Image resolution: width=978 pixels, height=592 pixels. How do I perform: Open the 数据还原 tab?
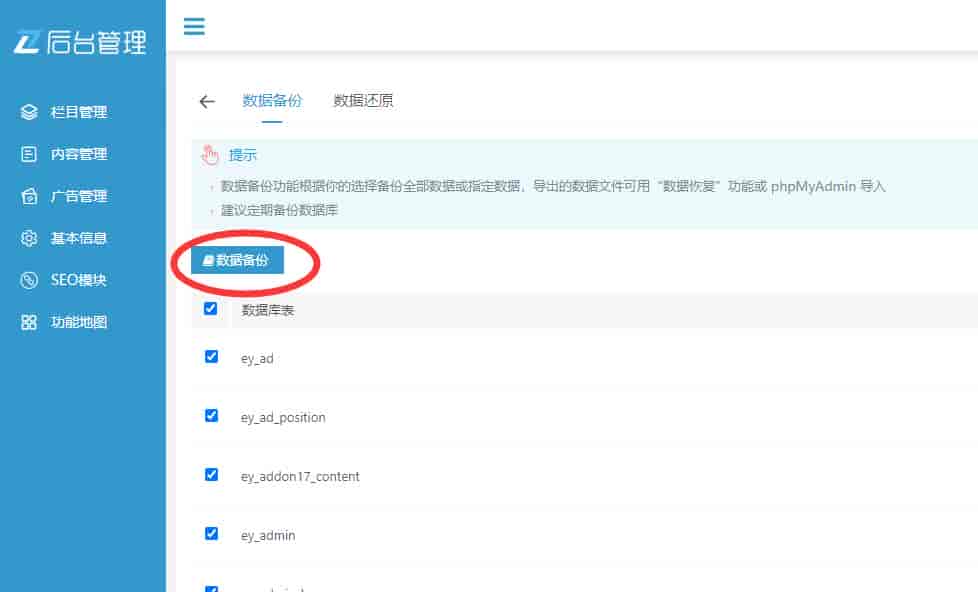tap(364, 101)
